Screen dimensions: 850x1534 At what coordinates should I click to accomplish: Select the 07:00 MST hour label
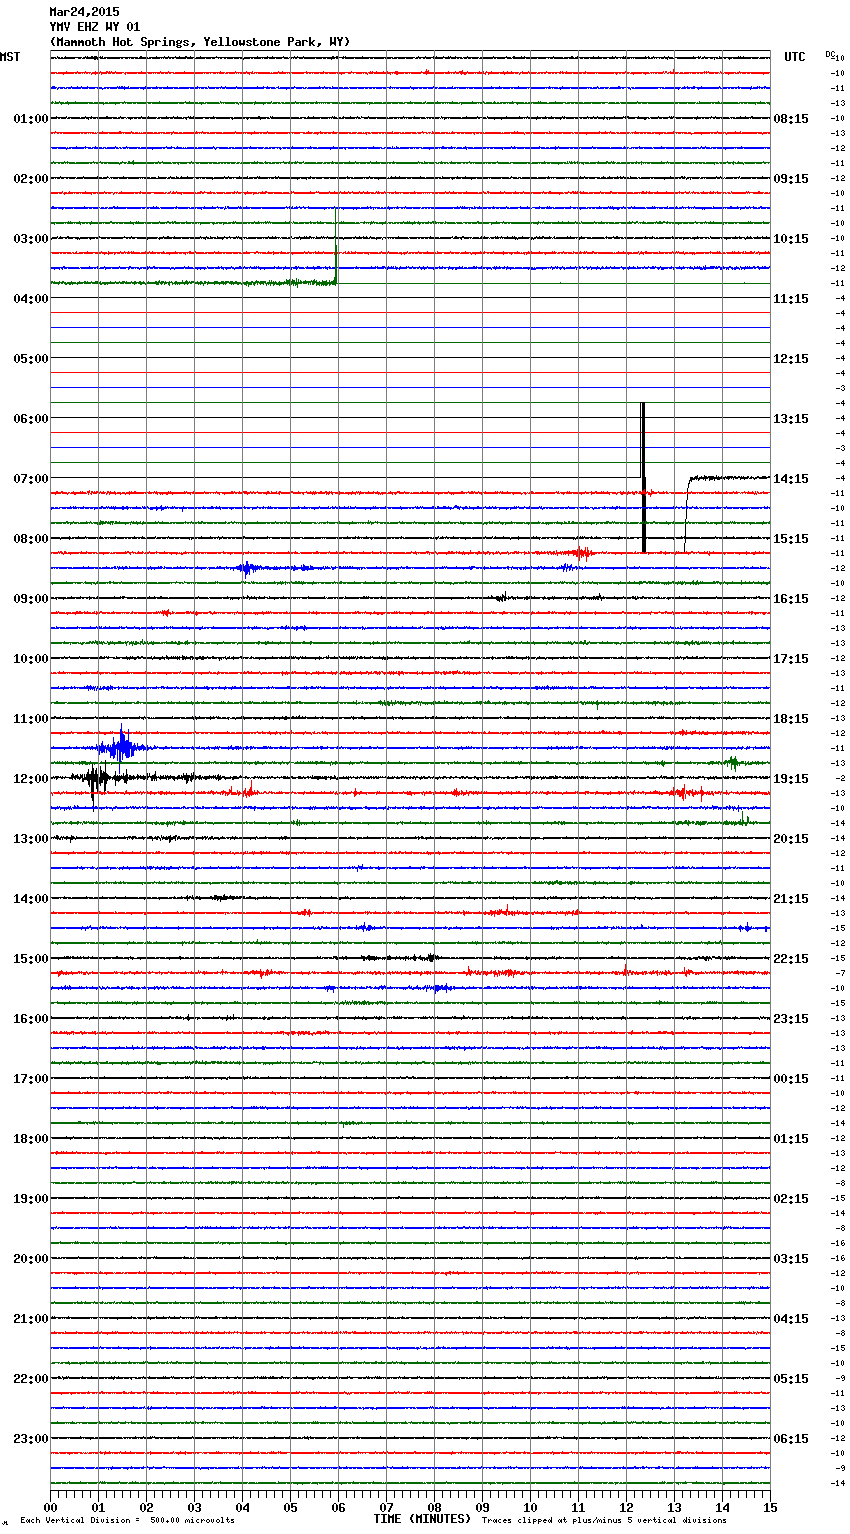(x=31, y=479)
